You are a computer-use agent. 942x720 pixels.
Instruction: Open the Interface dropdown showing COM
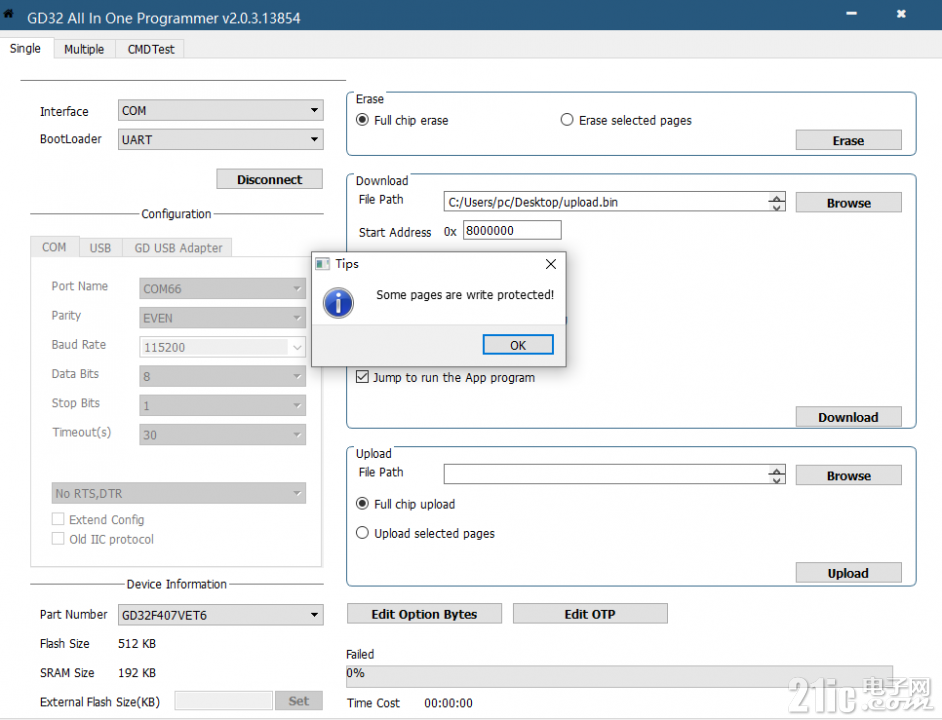pyautogui.click(x=220, y=111)
